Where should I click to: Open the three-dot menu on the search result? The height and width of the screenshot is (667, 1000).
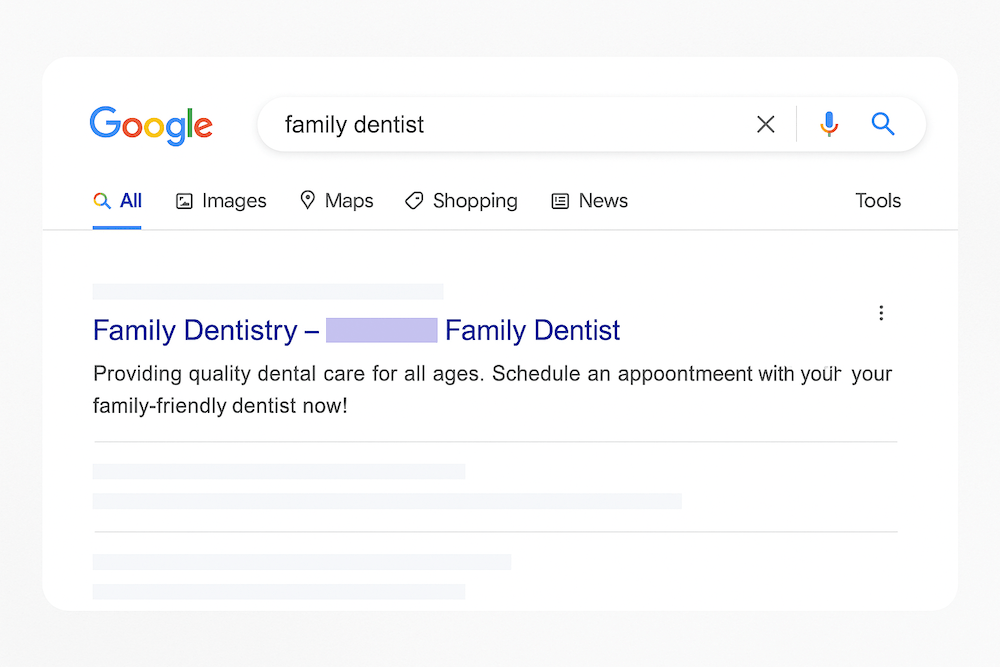pyautogui.click(x=881, y=313)
